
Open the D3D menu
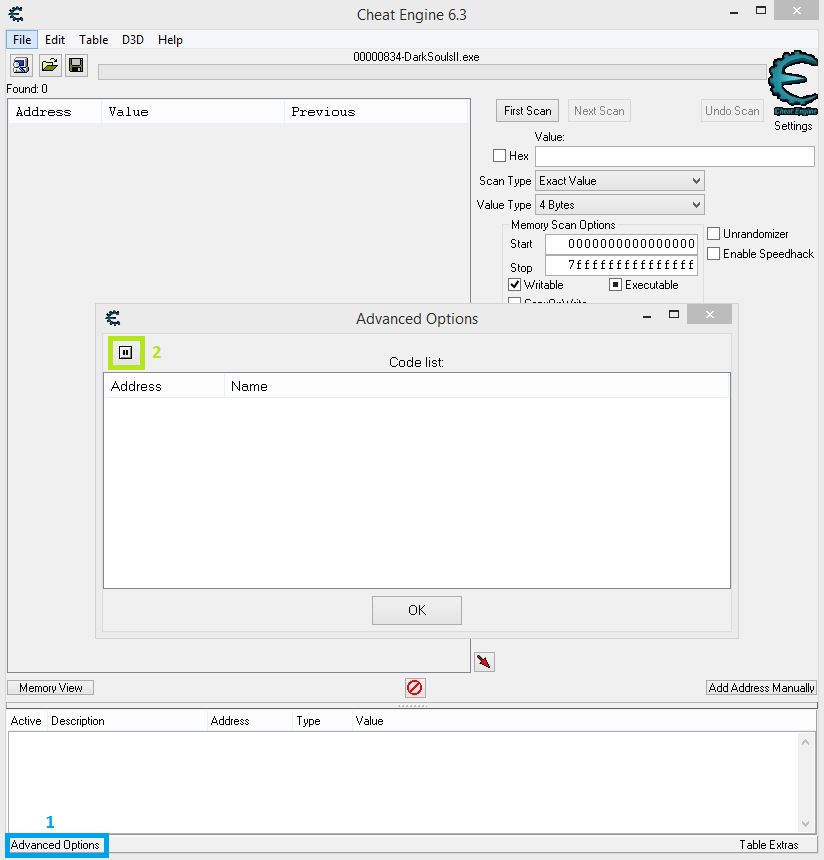[133, 39]
